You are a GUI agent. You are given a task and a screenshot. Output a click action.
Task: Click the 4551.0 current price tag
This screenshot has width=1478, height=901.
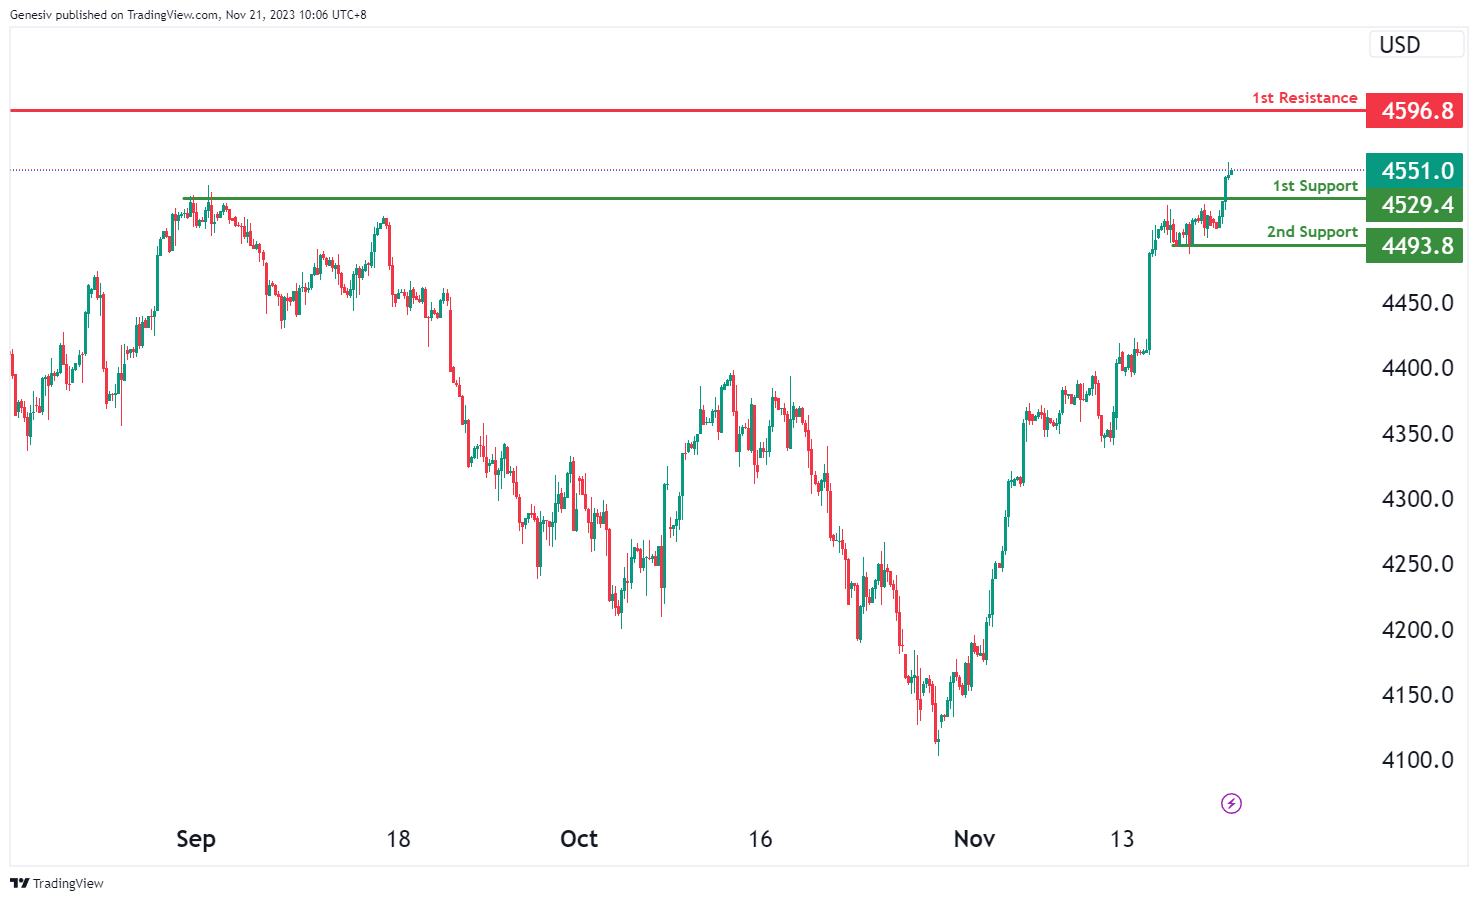pos(1415,171)
